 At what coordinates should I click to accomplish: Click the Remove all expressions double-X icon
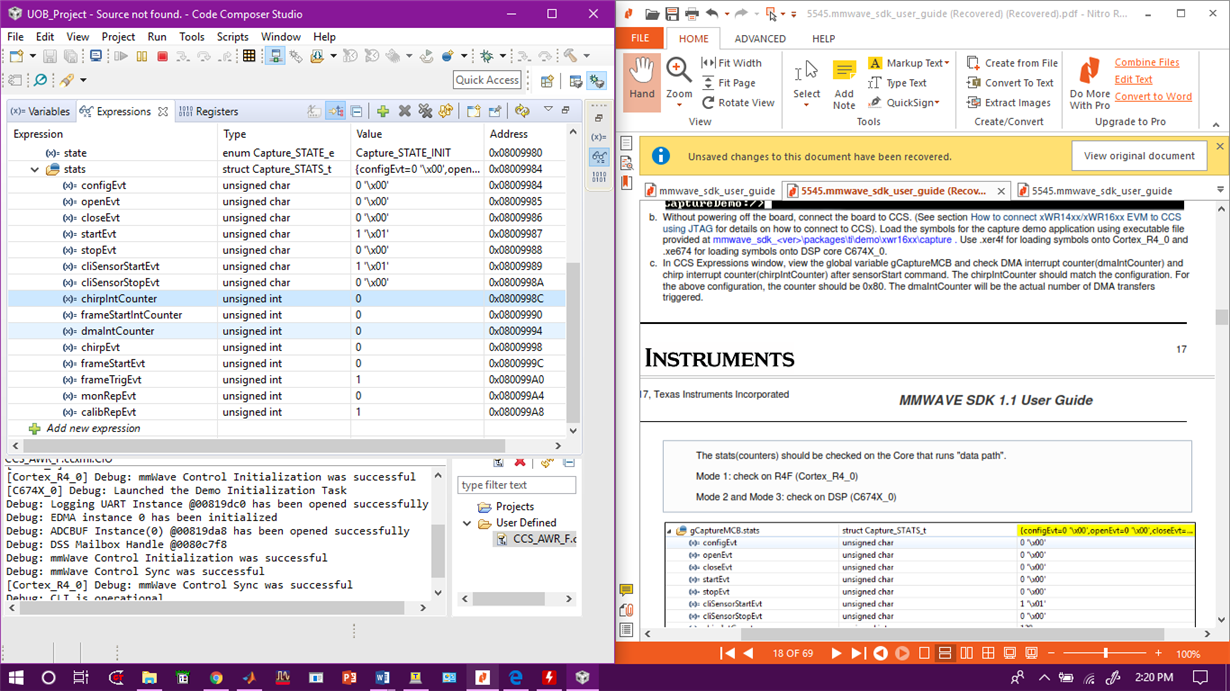[425, 111]
